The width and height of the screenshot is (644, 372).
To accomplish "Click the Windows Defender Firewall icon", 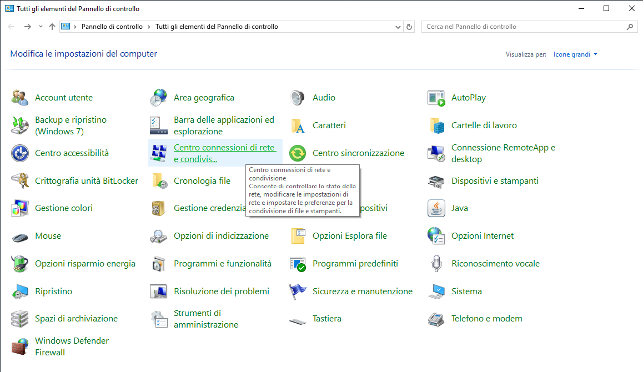I will (x=20, y=347).
